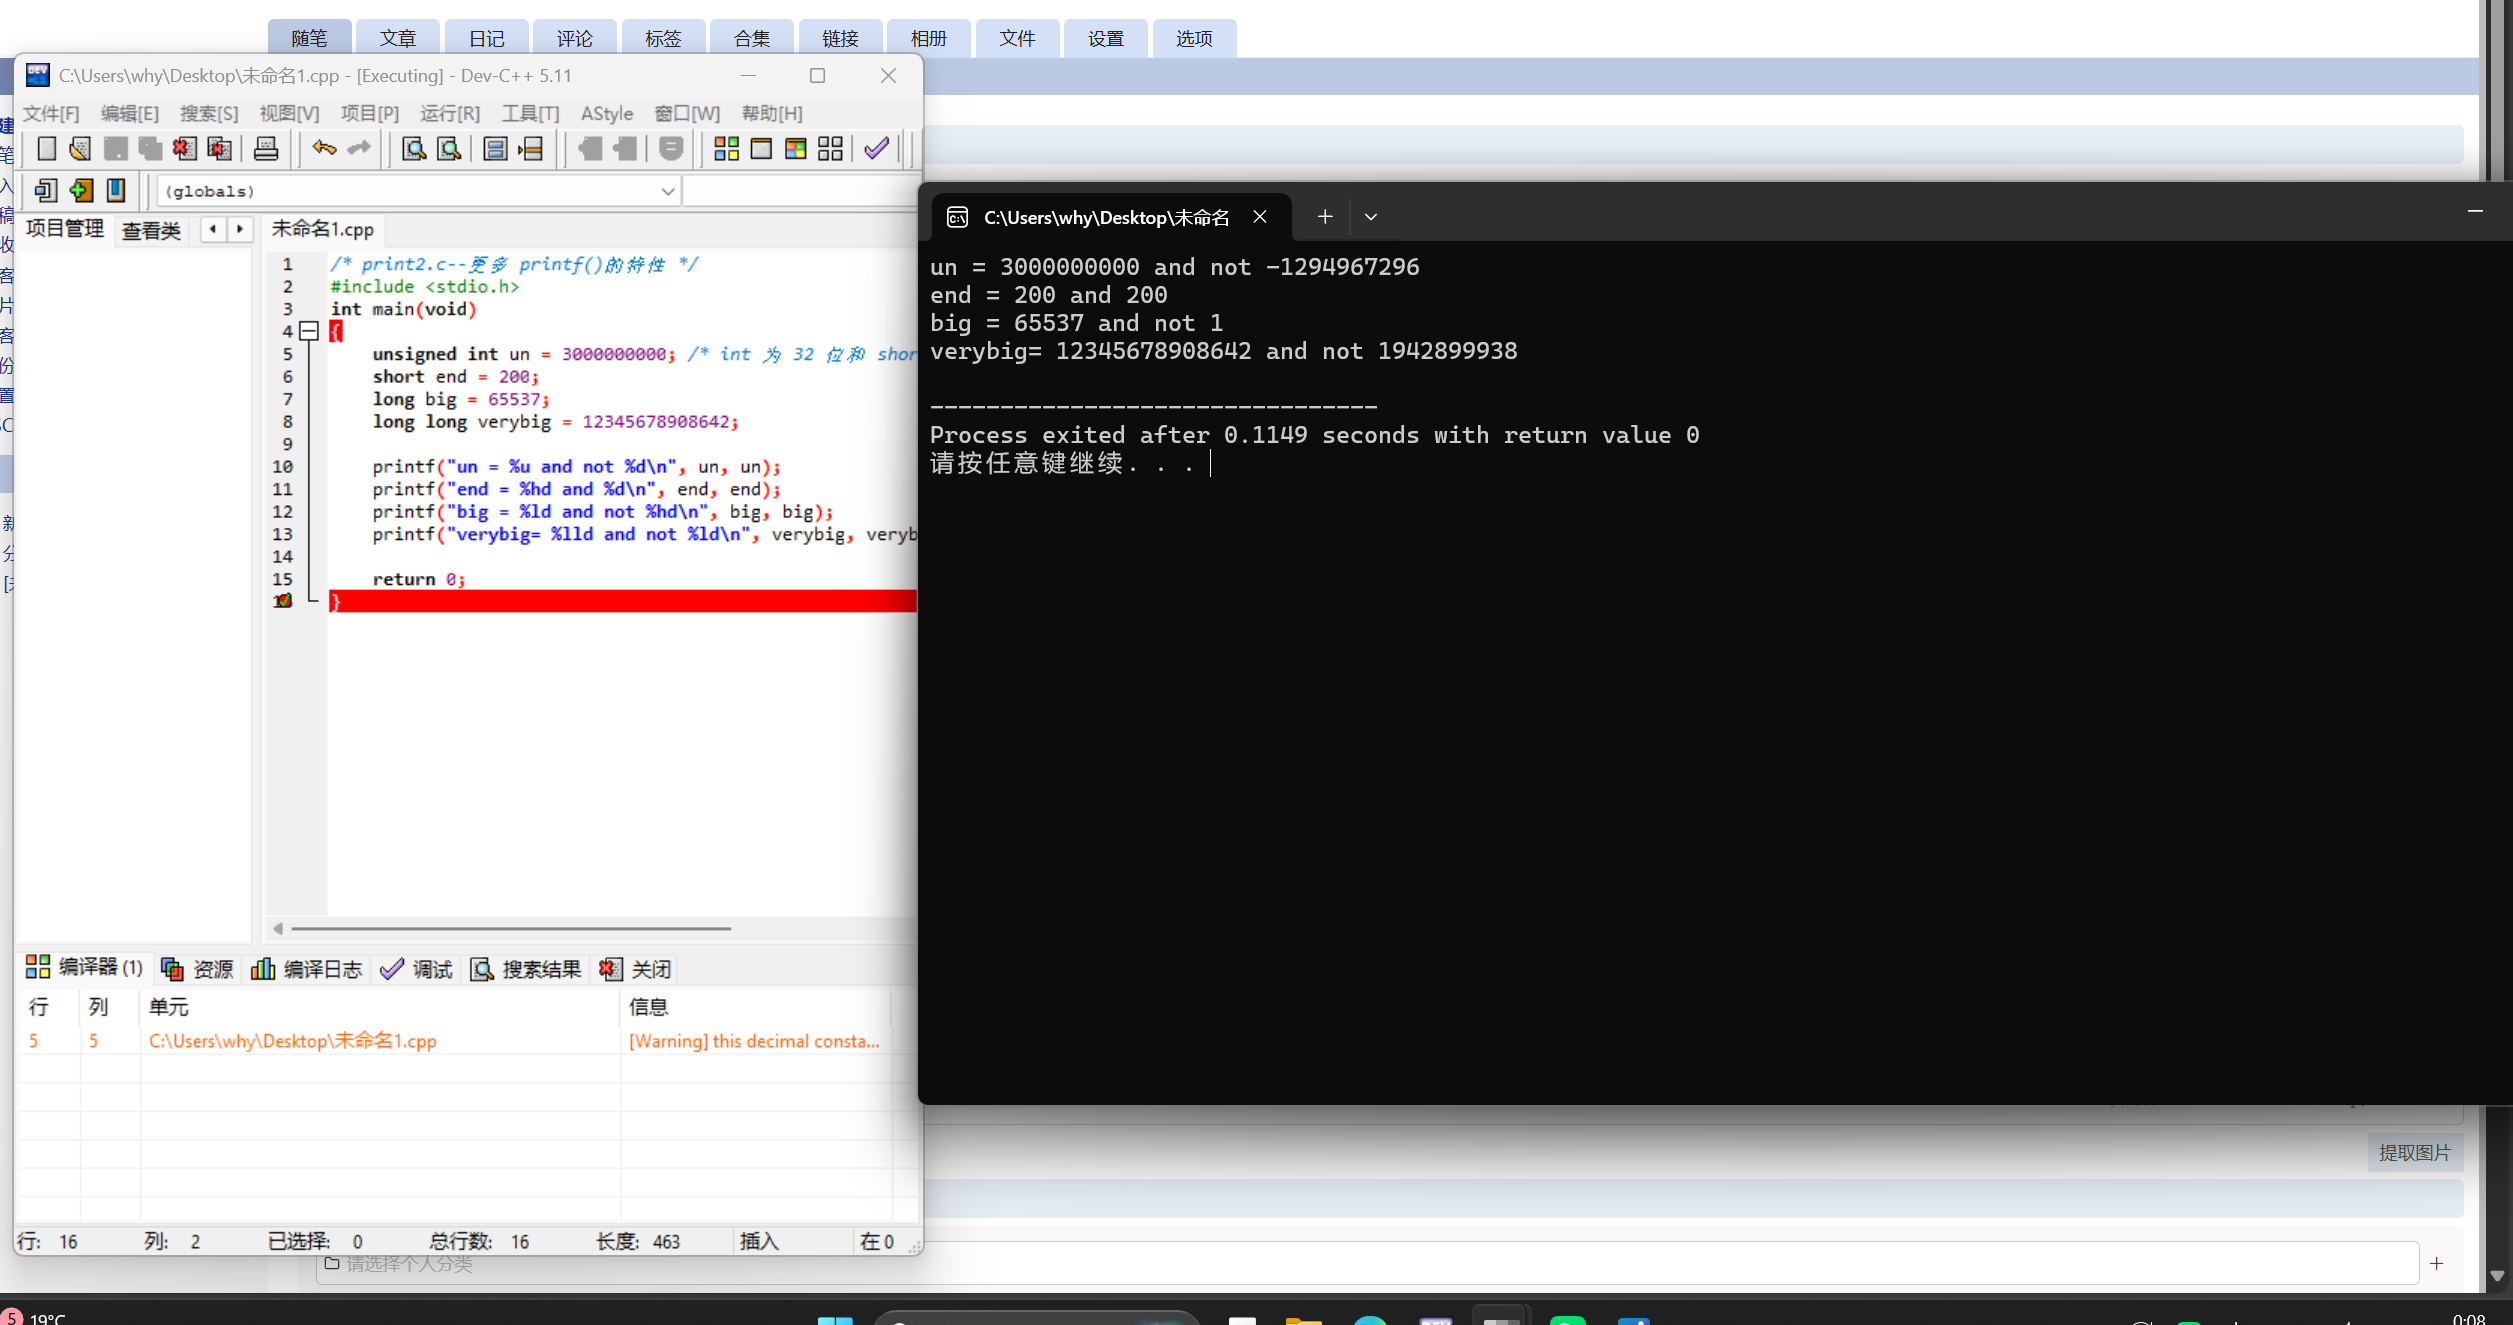
Task: Switch to the 编译日志 tab
Action: (307, 969)
